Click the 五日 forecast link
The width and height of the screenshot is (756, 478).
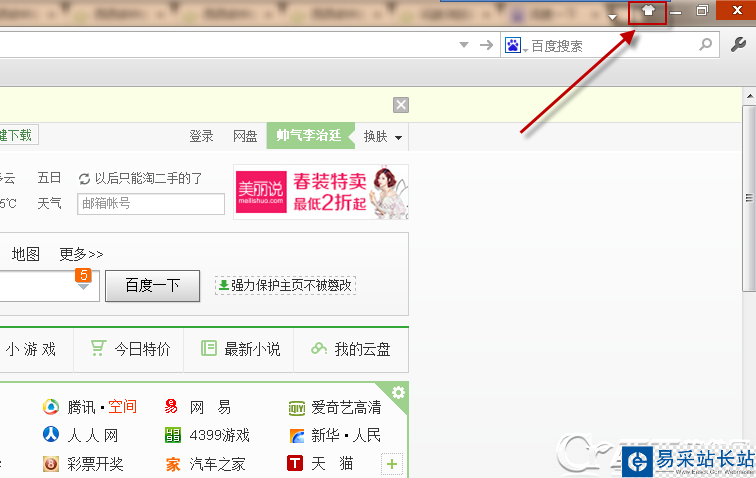click(49, 178)
